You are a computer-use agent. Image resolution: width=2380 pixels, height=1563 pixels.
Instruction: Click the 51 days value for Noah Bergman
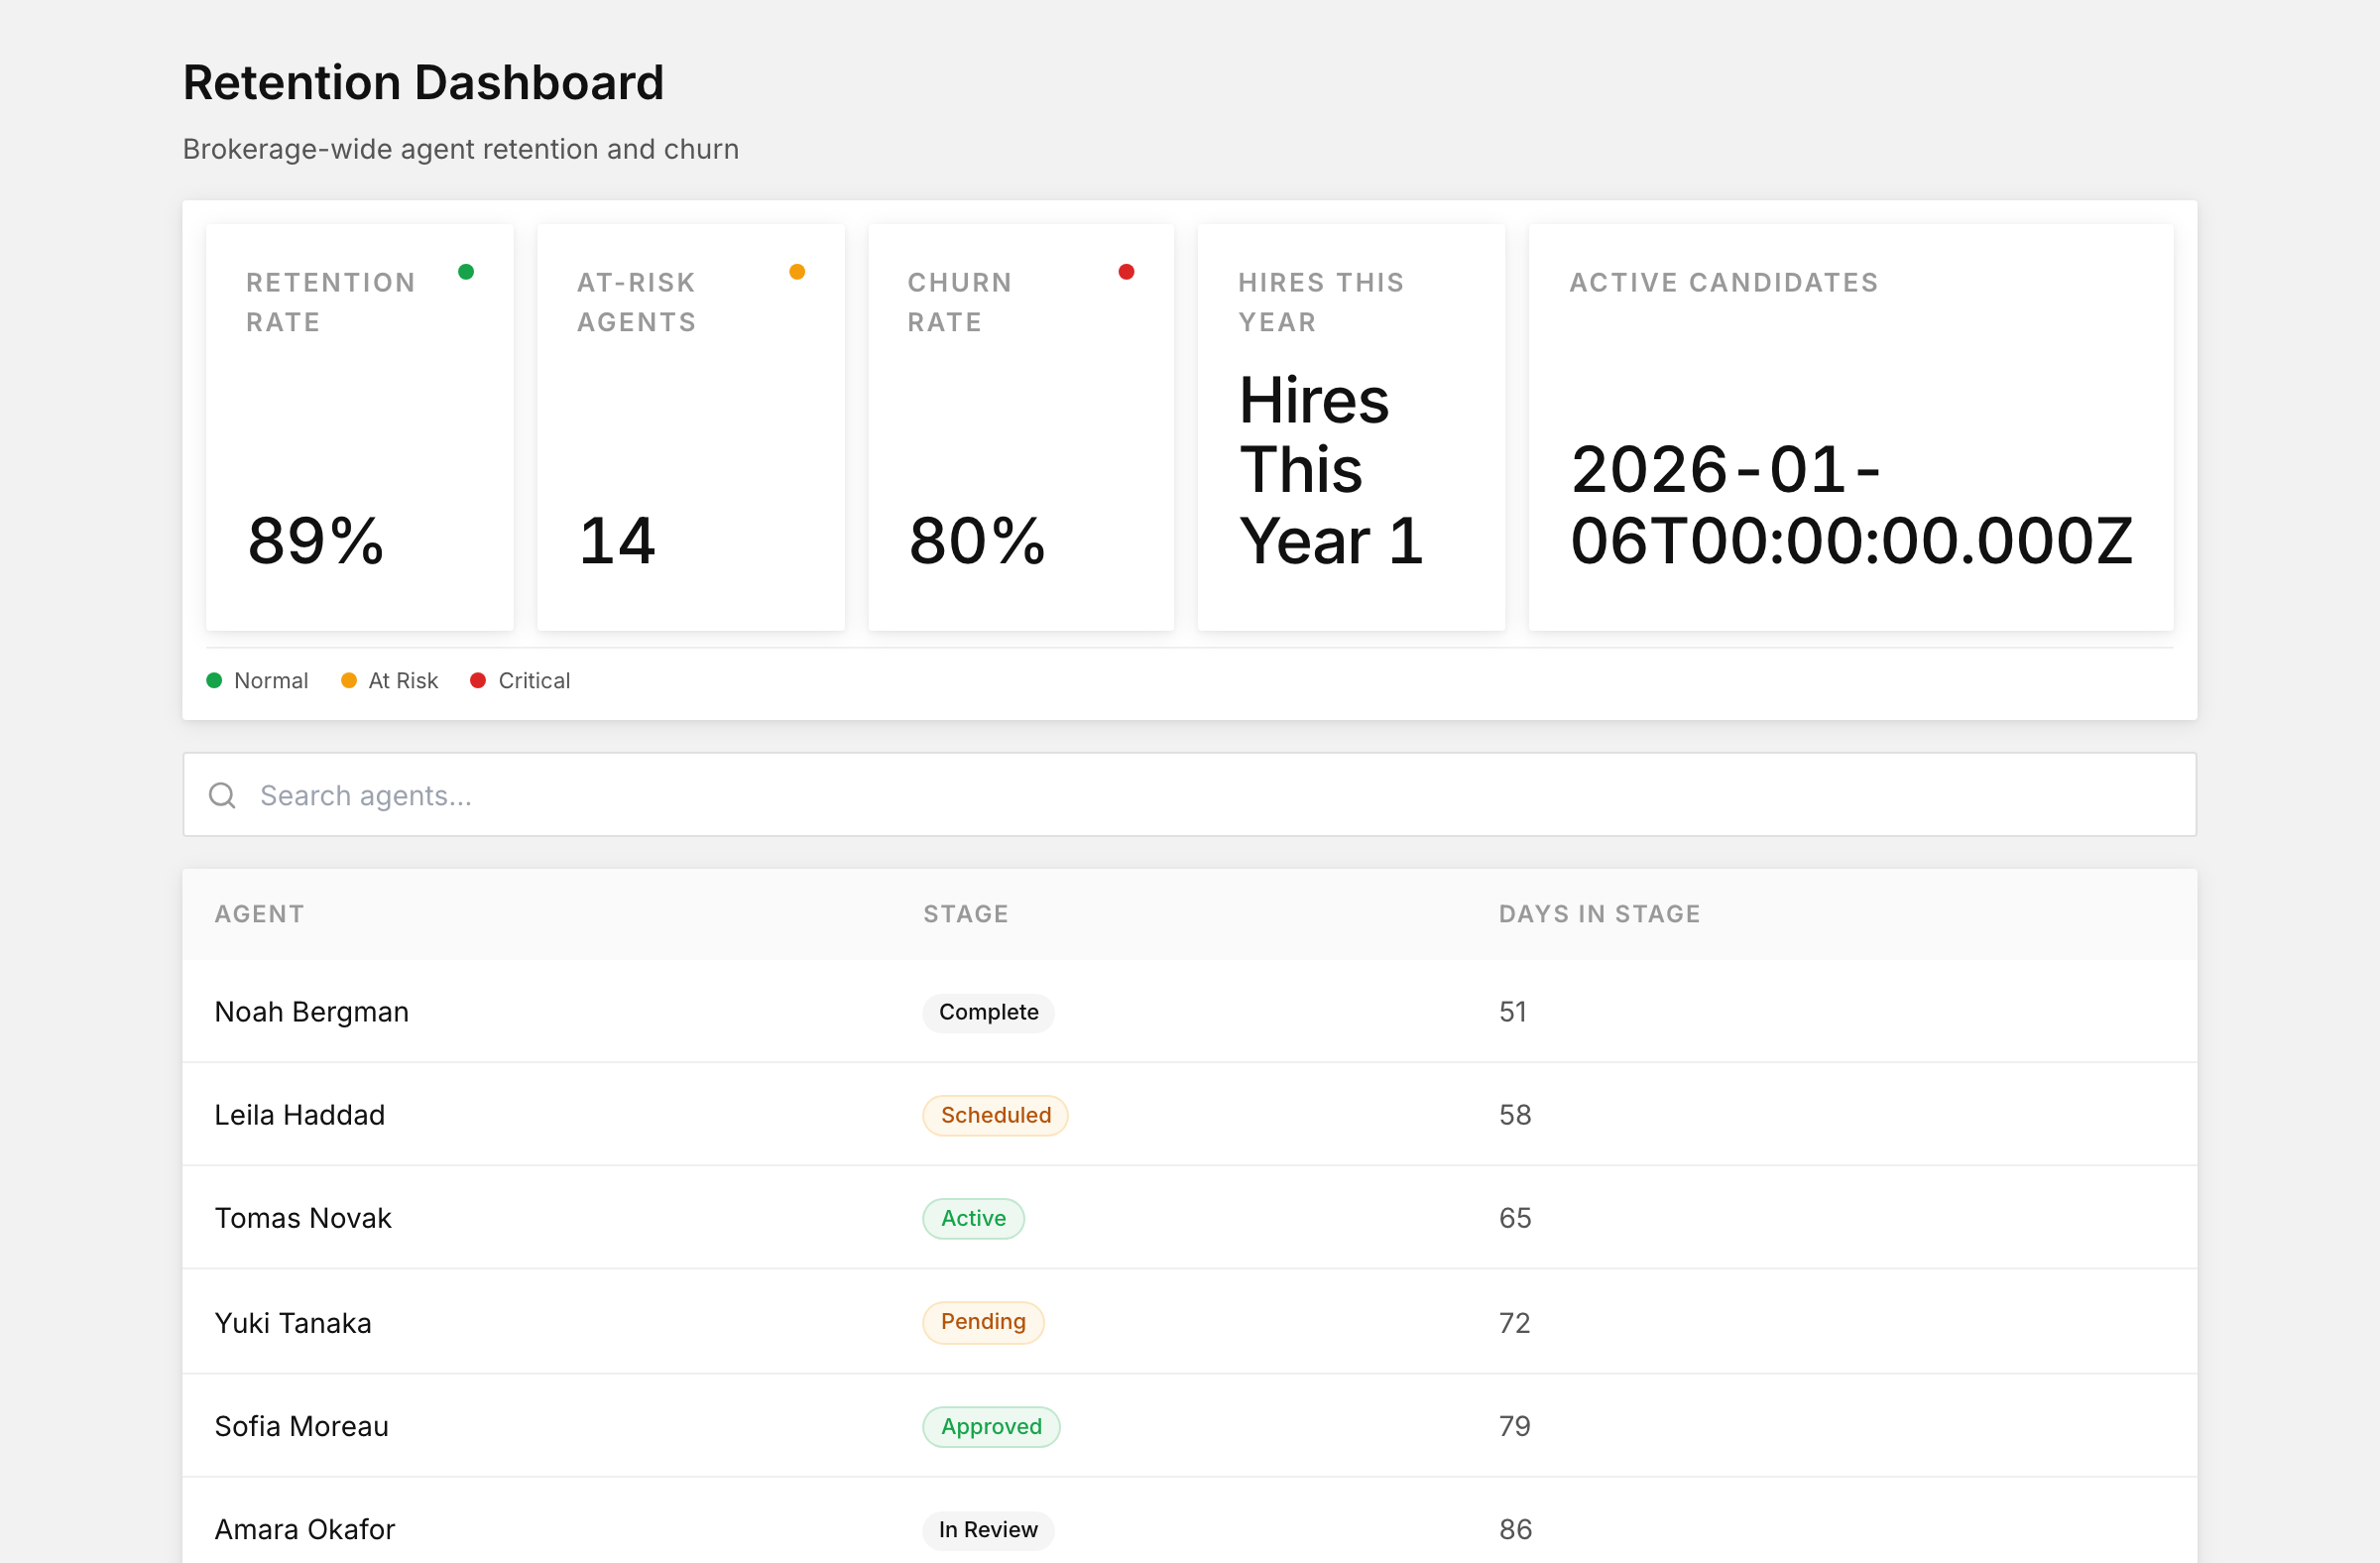tap(1513, 1012)
